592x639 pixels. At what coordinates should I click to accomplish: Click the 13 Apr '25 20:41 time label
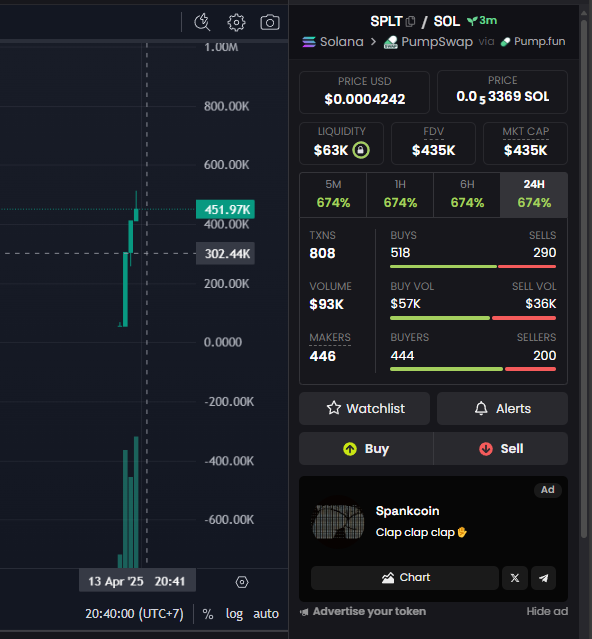coord(137,581)
